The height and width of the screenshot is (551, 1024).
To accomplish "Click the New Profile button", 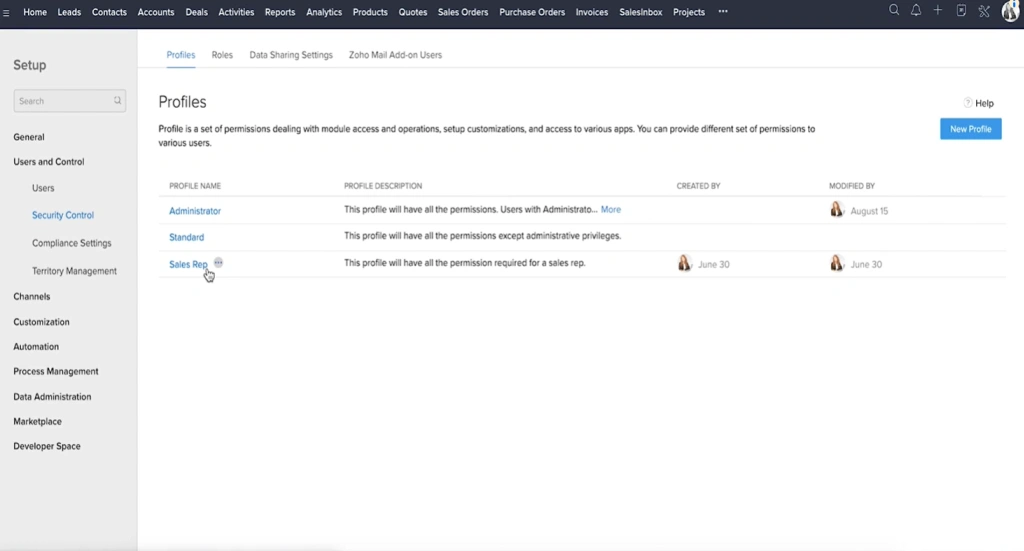I will pyautogui.click(x=970, y=129).
